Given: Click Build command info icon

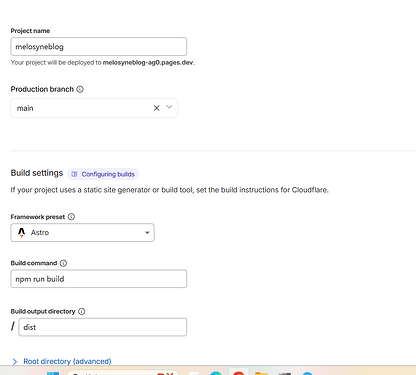Looking at the screenshot, I should (x=63, y=263).
